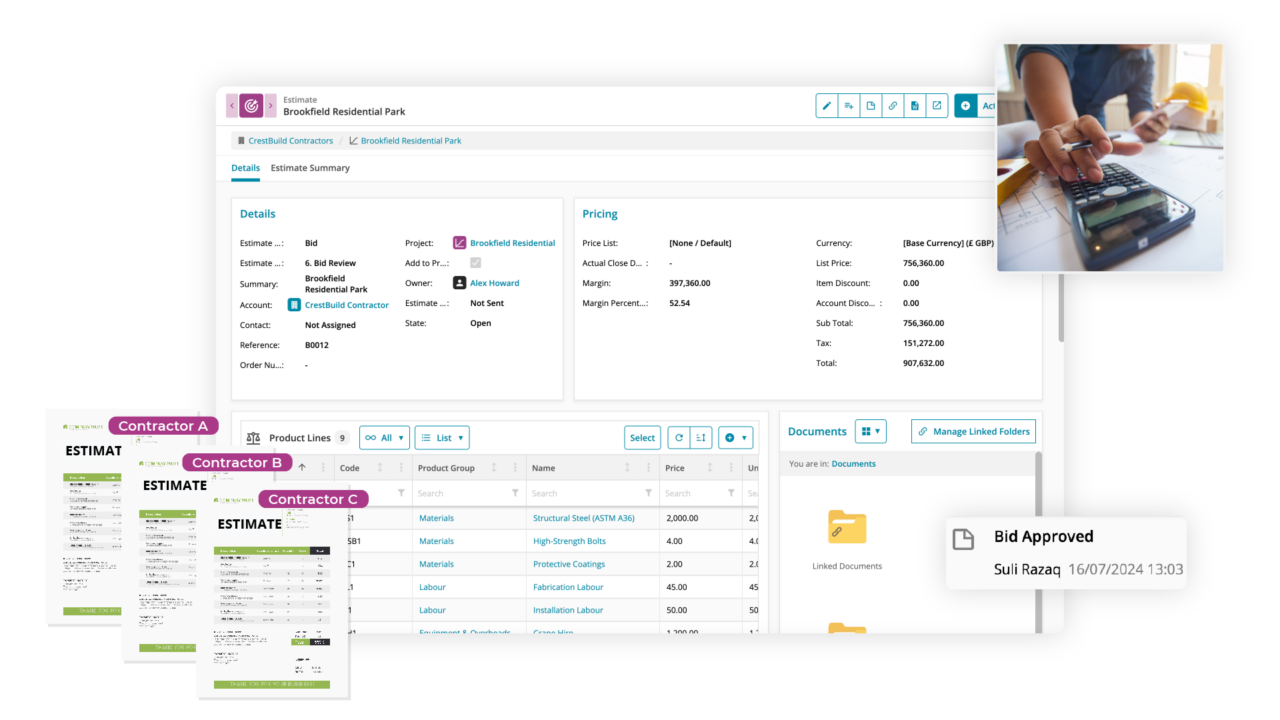Open CrestBuild Contractors breadcrumb link
1280x720 pixels.
click(x=291, y=141)
